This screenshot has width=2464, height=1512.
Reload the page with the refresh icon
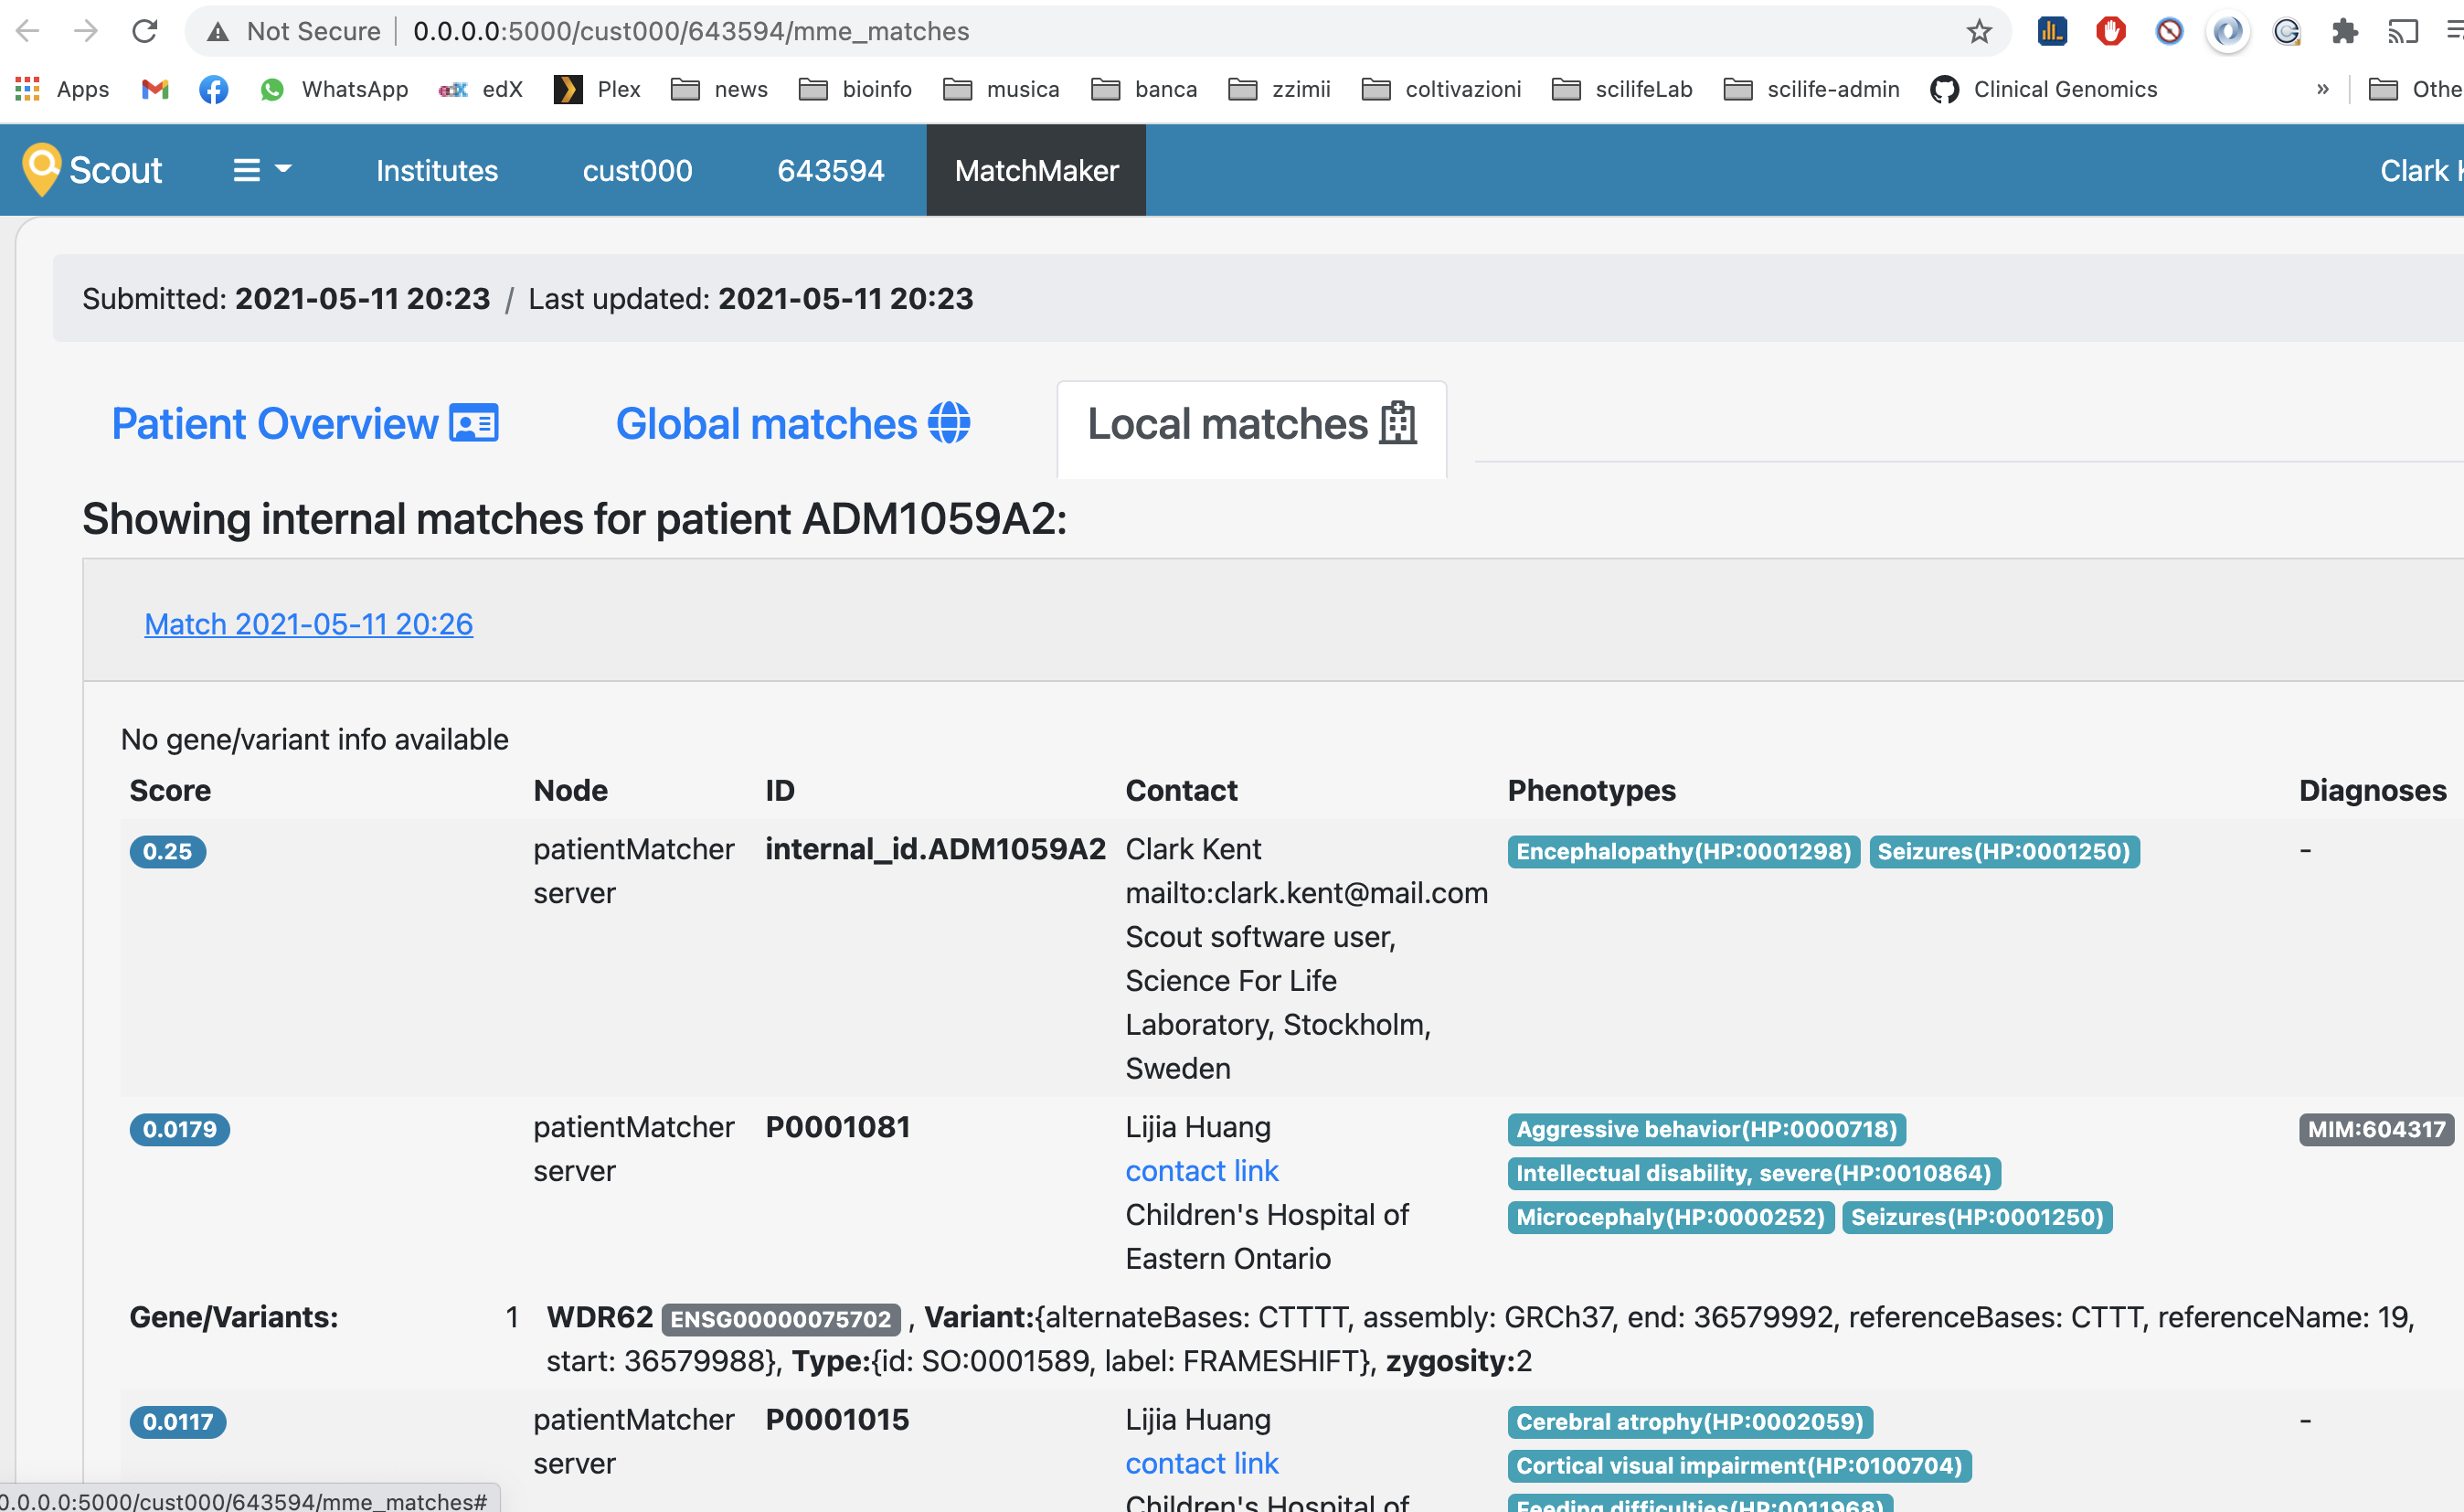[145, 31]
